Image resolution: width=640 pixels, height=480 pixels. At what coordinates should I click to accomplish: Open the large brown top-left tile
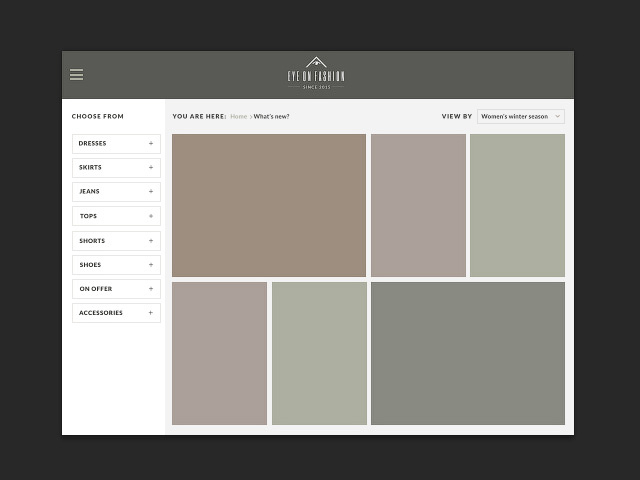point(269,205)
